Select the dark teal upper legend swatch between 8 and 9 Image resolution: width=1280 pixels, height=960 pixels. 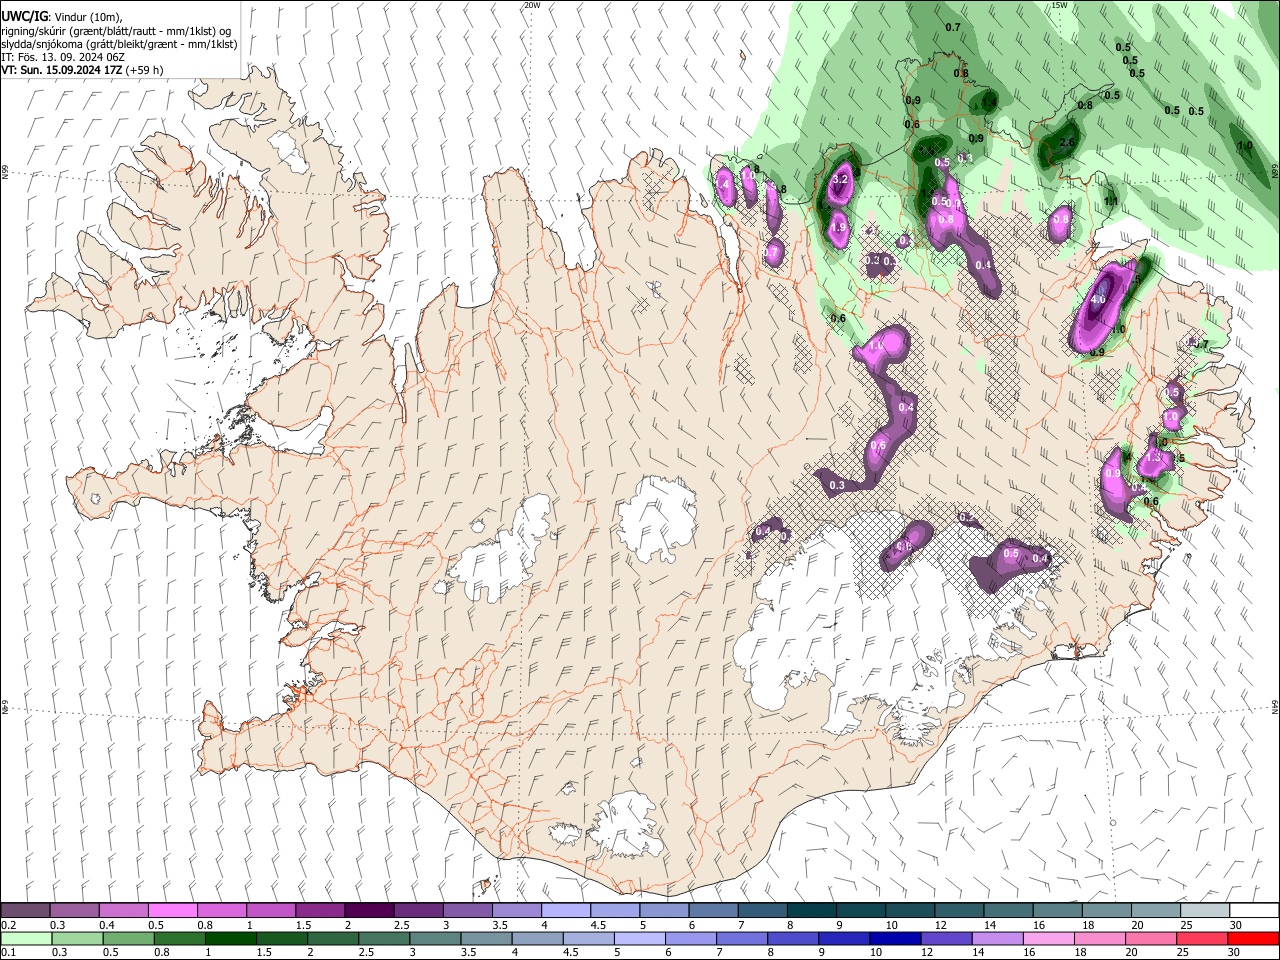[812, 911]
